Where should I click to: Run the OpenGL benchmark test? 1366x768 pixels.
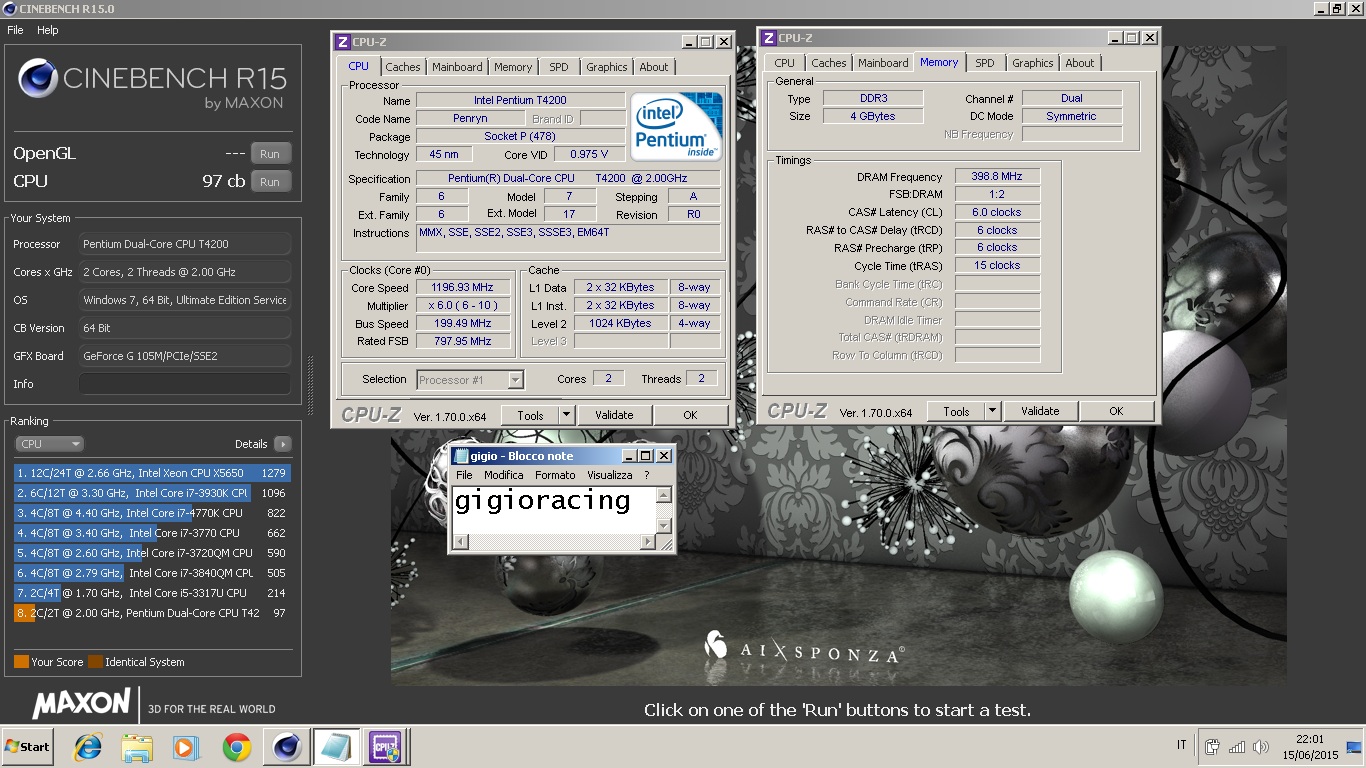[270, 154]
